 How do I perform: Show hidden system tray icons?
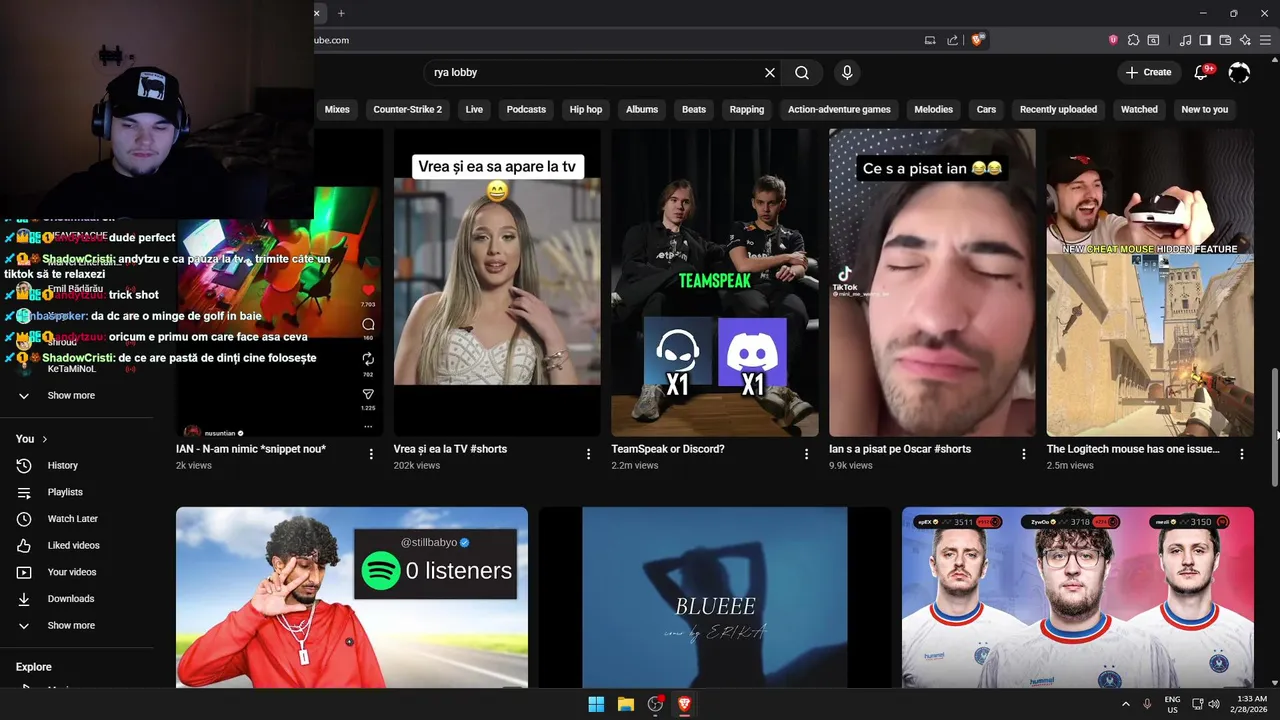[1125, 704]
